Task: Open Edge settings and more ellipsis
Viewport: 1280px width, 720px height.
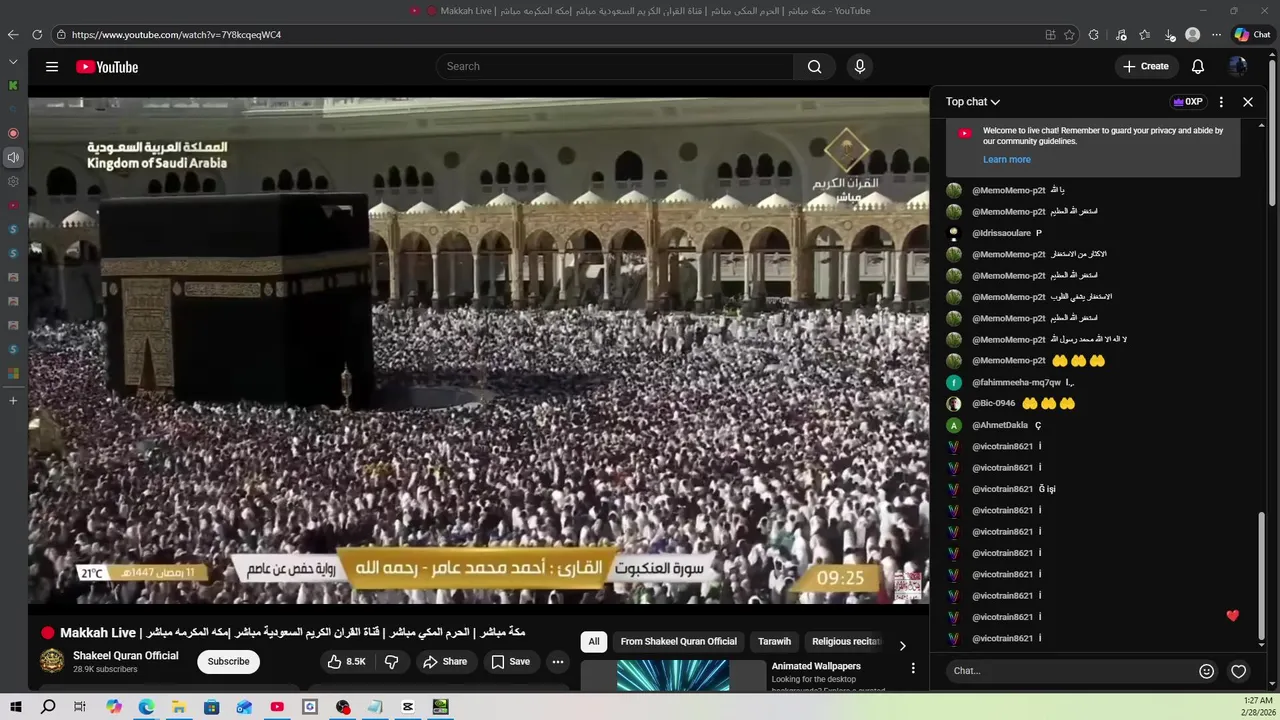Action: coord(1216,35)
